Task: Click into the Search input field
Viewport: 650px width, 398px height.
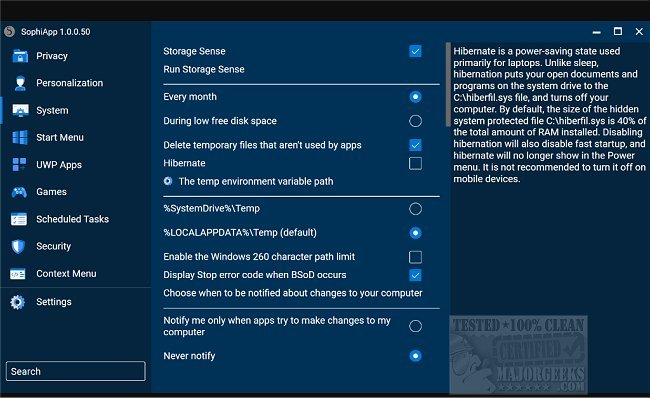Action: [76, 371]
